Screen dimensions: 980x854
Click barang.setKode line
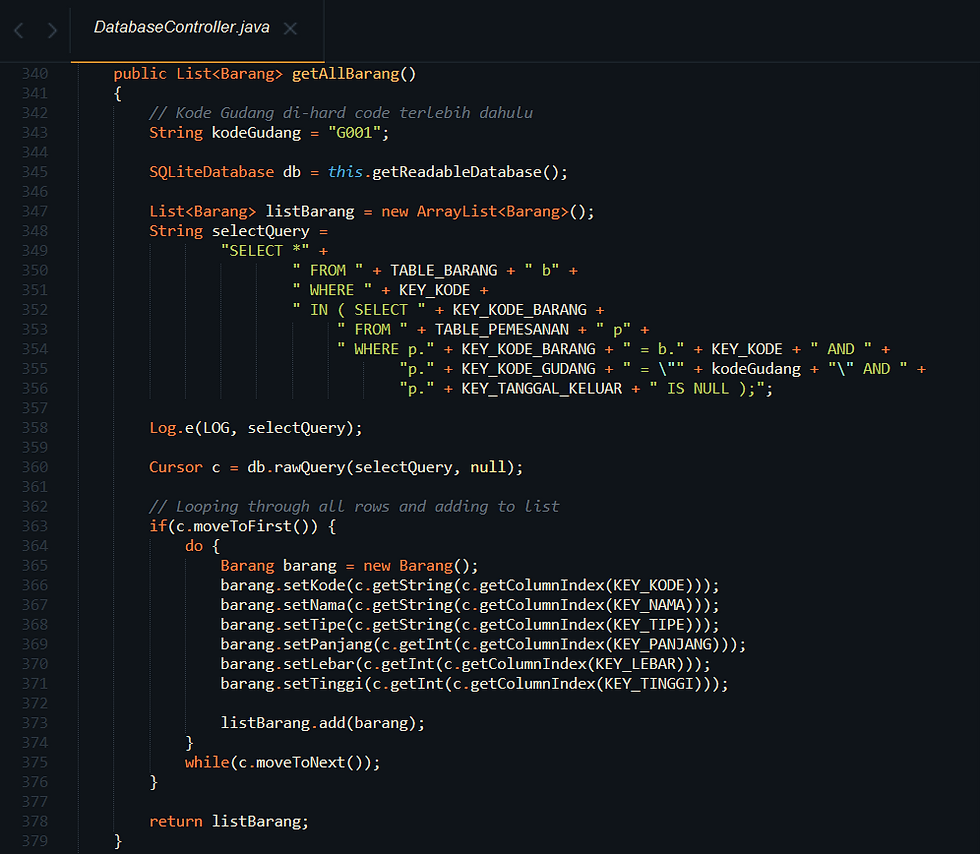[x=470, y=586]
